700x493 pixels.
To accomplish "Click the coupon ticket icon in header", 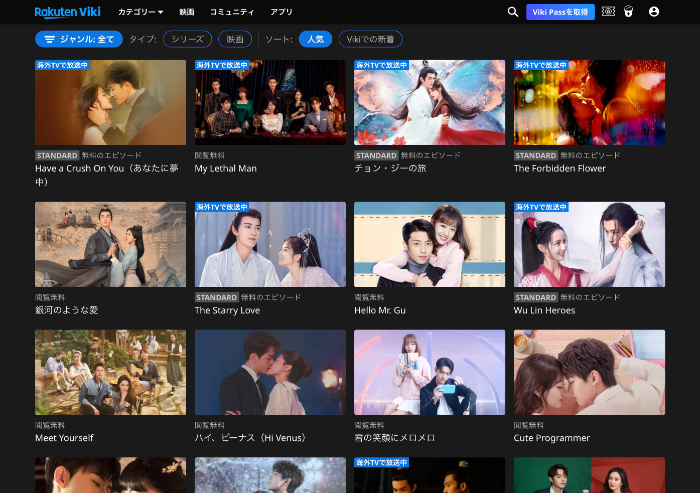I will click(609, 12).
